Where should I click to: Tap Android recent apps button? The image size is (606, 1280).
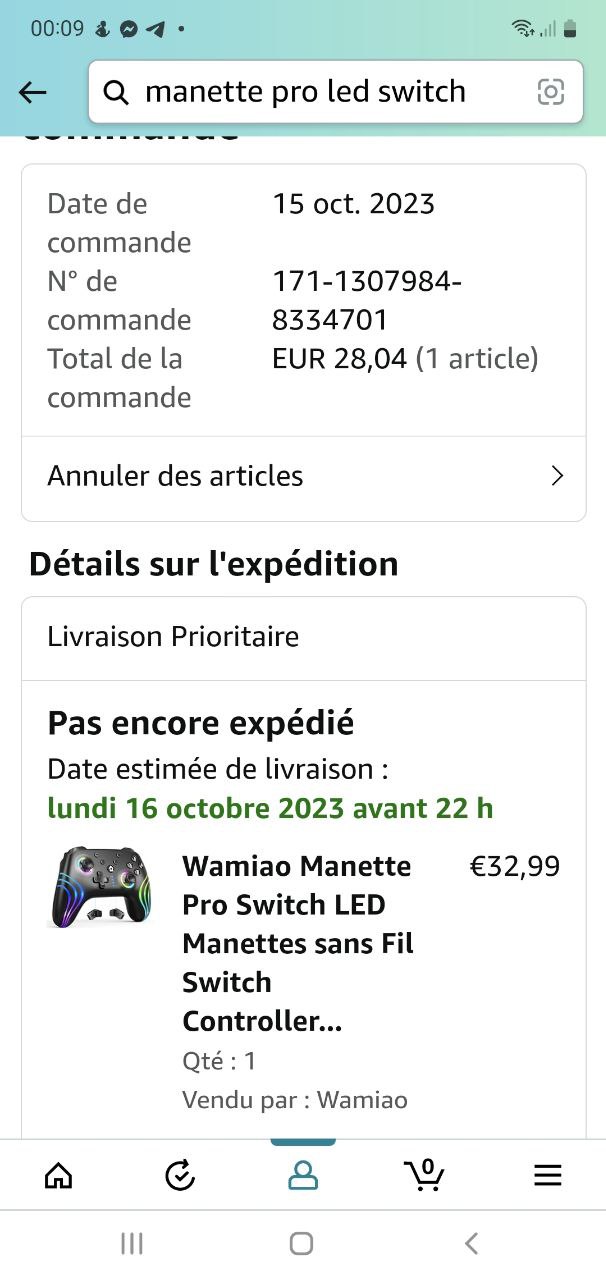[x=131, y=1243]
